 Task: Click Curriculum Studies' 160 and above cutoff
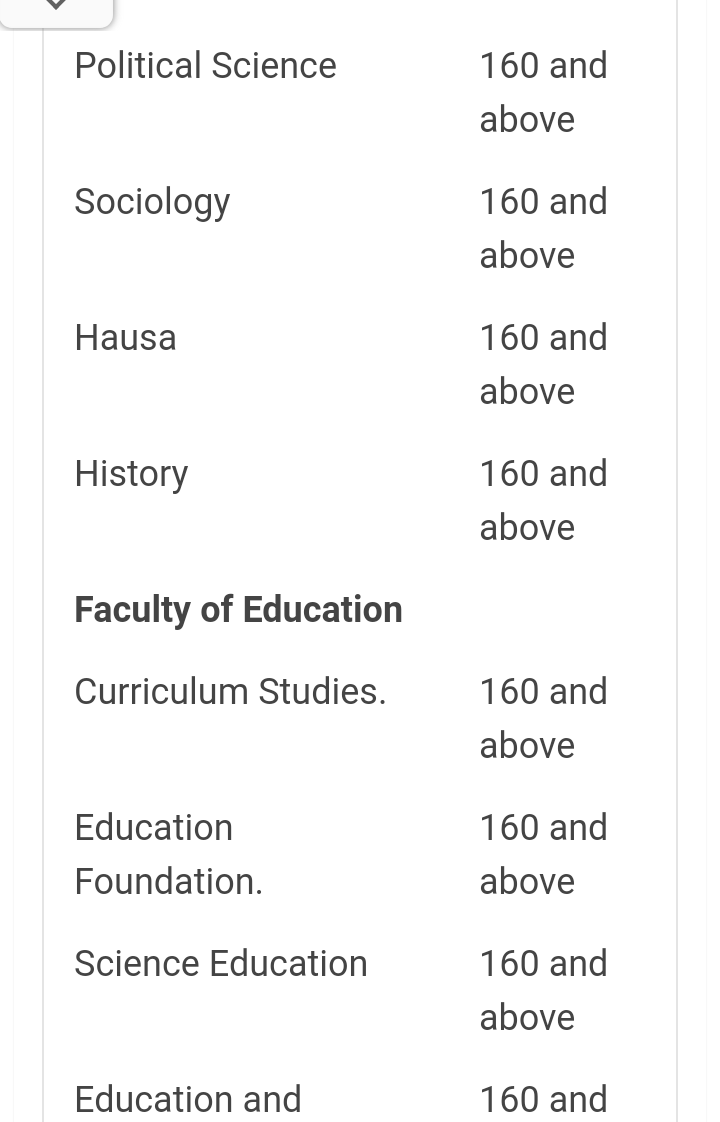point(543,718)
